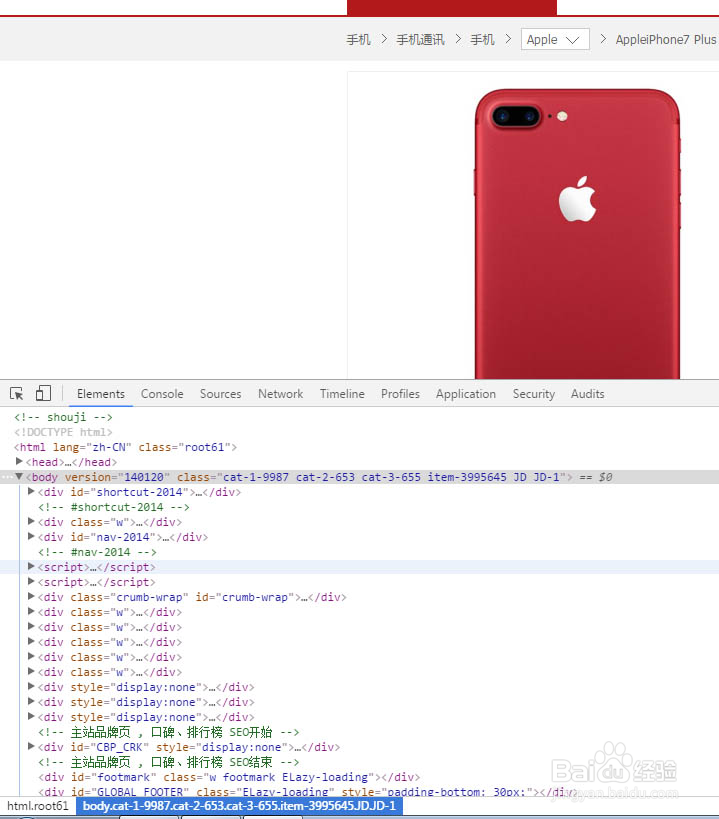Select the <!-- shouji --> comment line
This screenshot has height=819, width=719.
63,417
